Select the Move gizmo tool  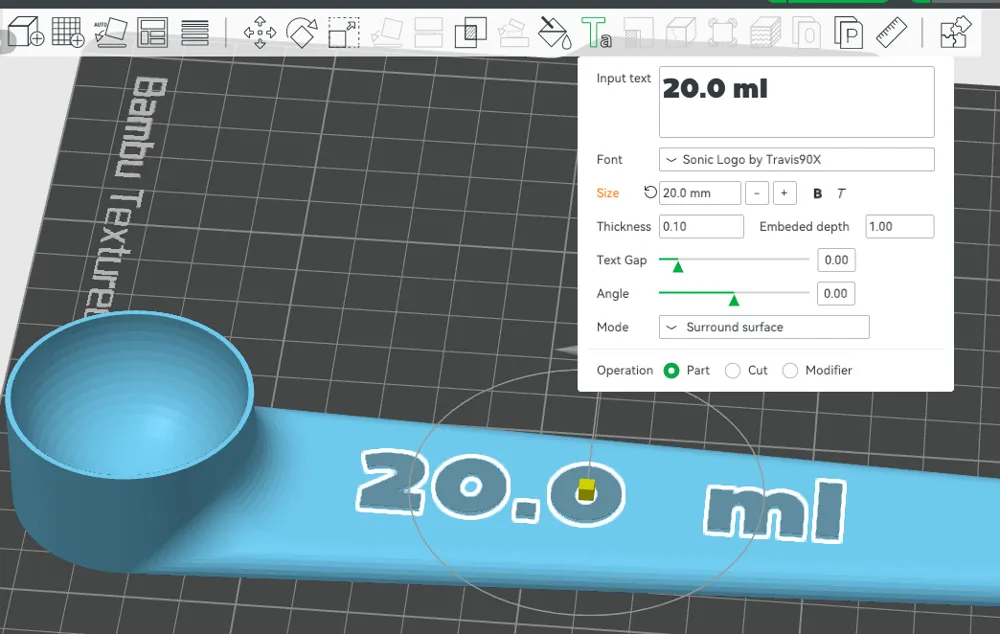point(260,33)
